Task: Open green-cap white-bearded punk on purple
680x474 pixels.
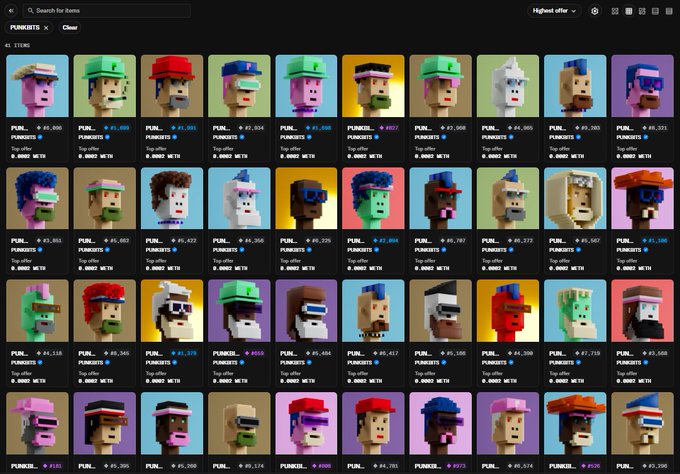Action: [x=239, y=311]
